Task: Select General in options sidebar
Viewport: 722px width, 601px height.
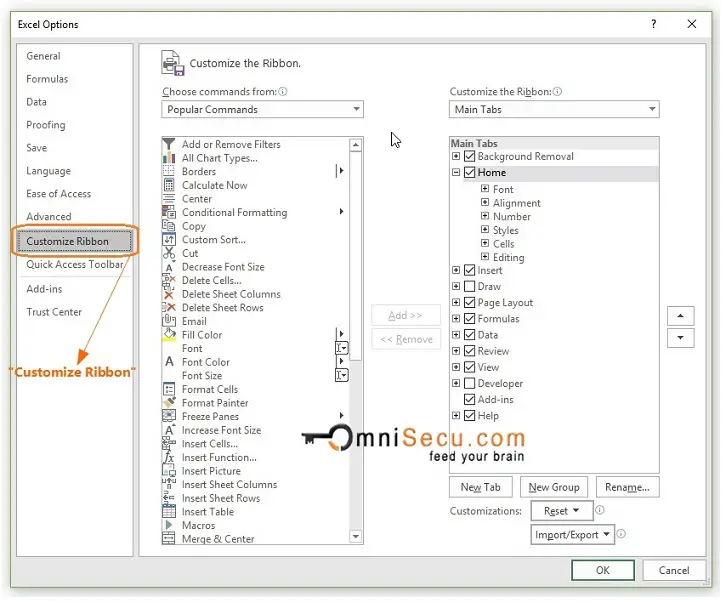Action: click(43, 56)
